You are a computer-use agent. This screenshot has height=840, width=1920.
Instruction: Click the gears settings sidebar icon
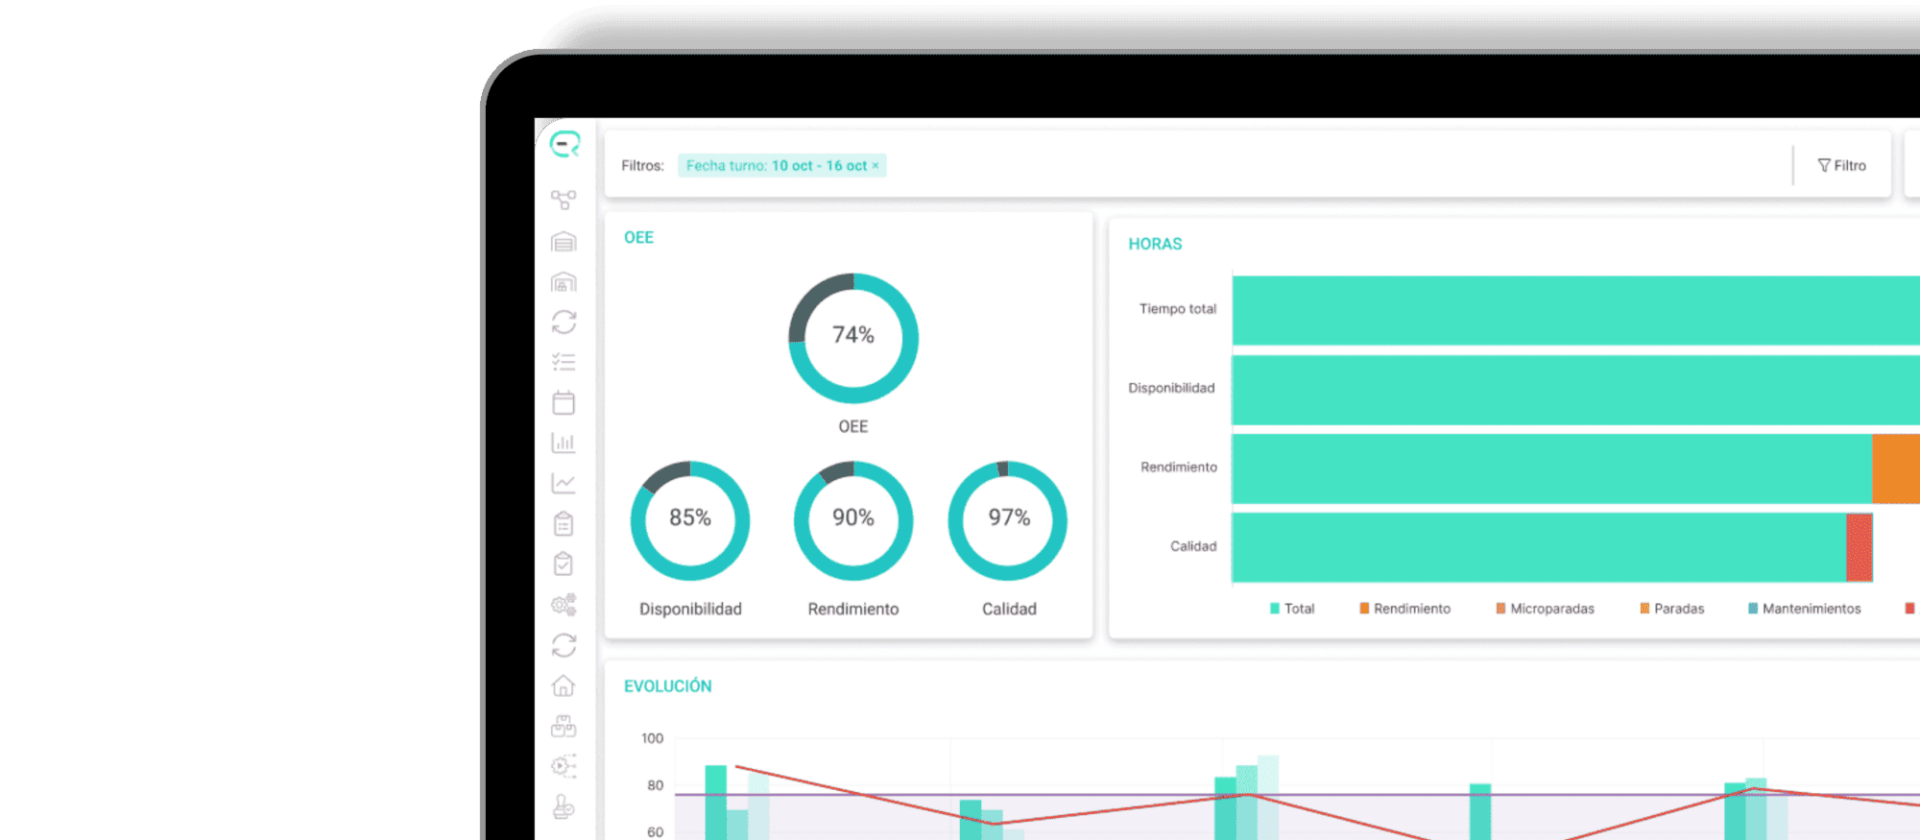coord(564,604)
